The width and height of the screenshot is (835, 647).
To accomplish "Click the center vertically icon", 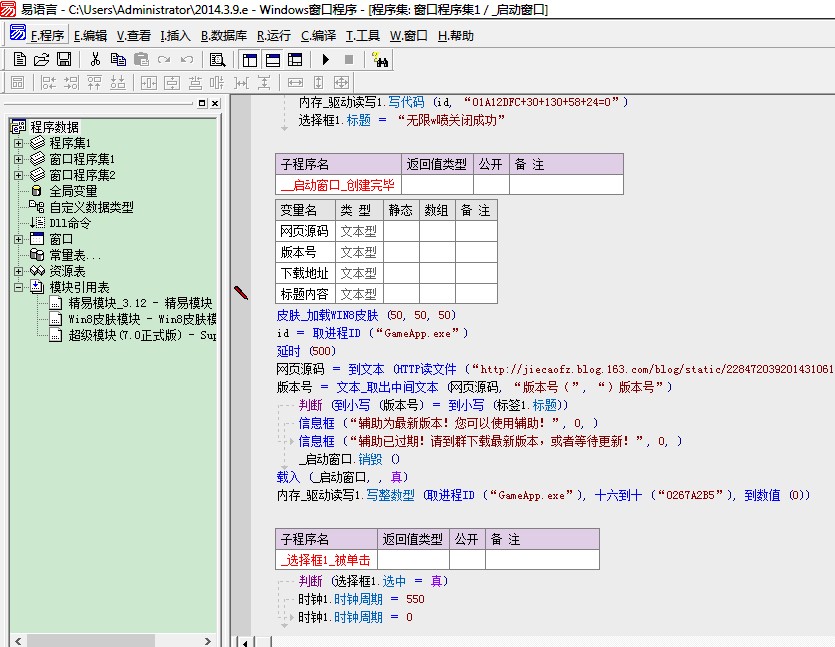I will (171, 83).
